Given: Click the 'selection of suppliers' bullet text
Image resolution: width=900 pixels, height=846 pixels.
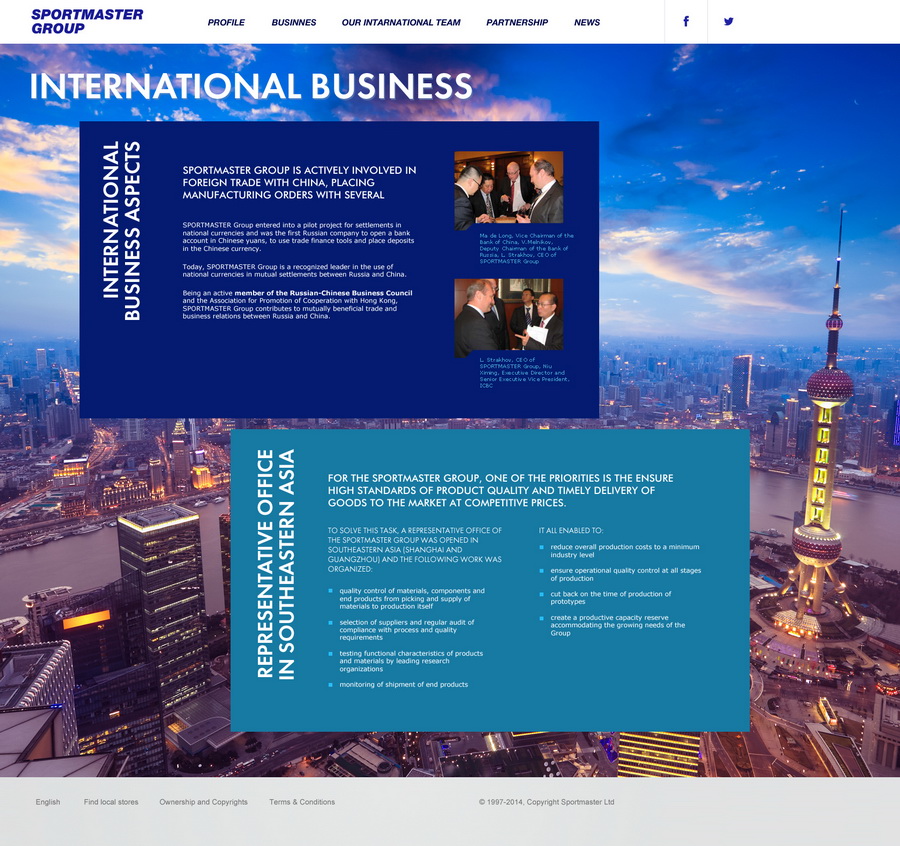Looking at the screenshot, I should click(x=406, y=630).
